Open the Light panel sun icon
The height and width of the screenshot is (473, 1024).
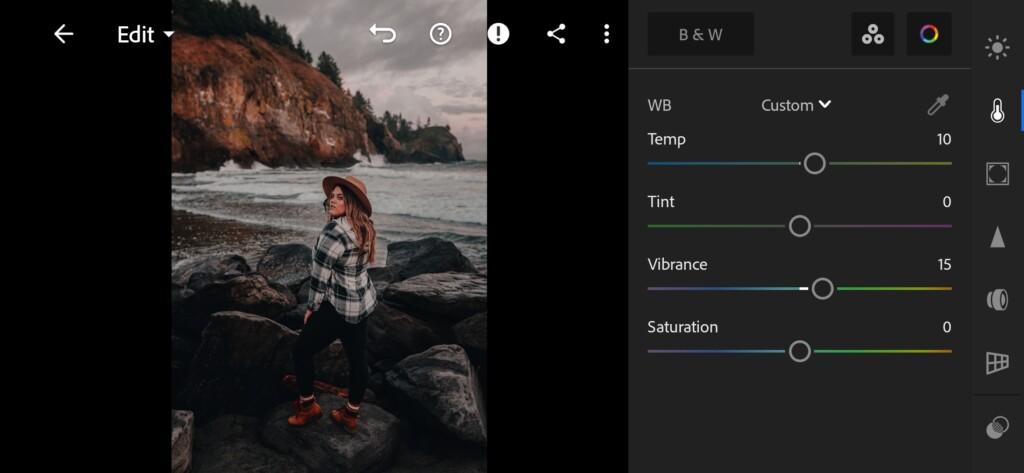pyautogui.click(x=997, y=48)
